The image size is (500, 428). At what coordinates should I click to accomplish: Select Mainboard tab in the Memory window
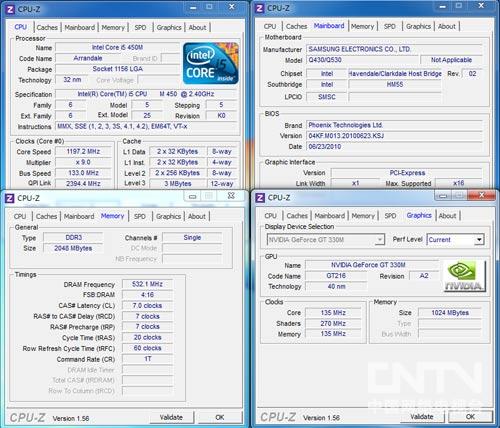click(79, 216)
